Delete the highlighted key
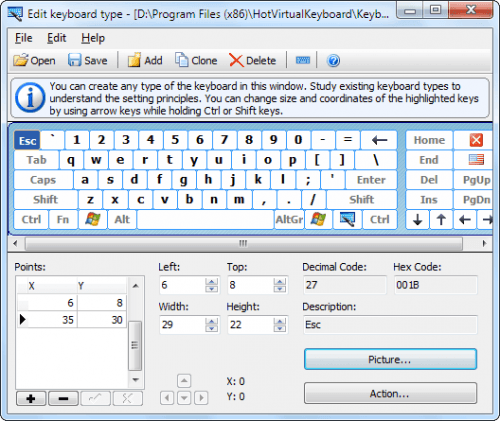 pyautogui.click(x=253, y=61)
